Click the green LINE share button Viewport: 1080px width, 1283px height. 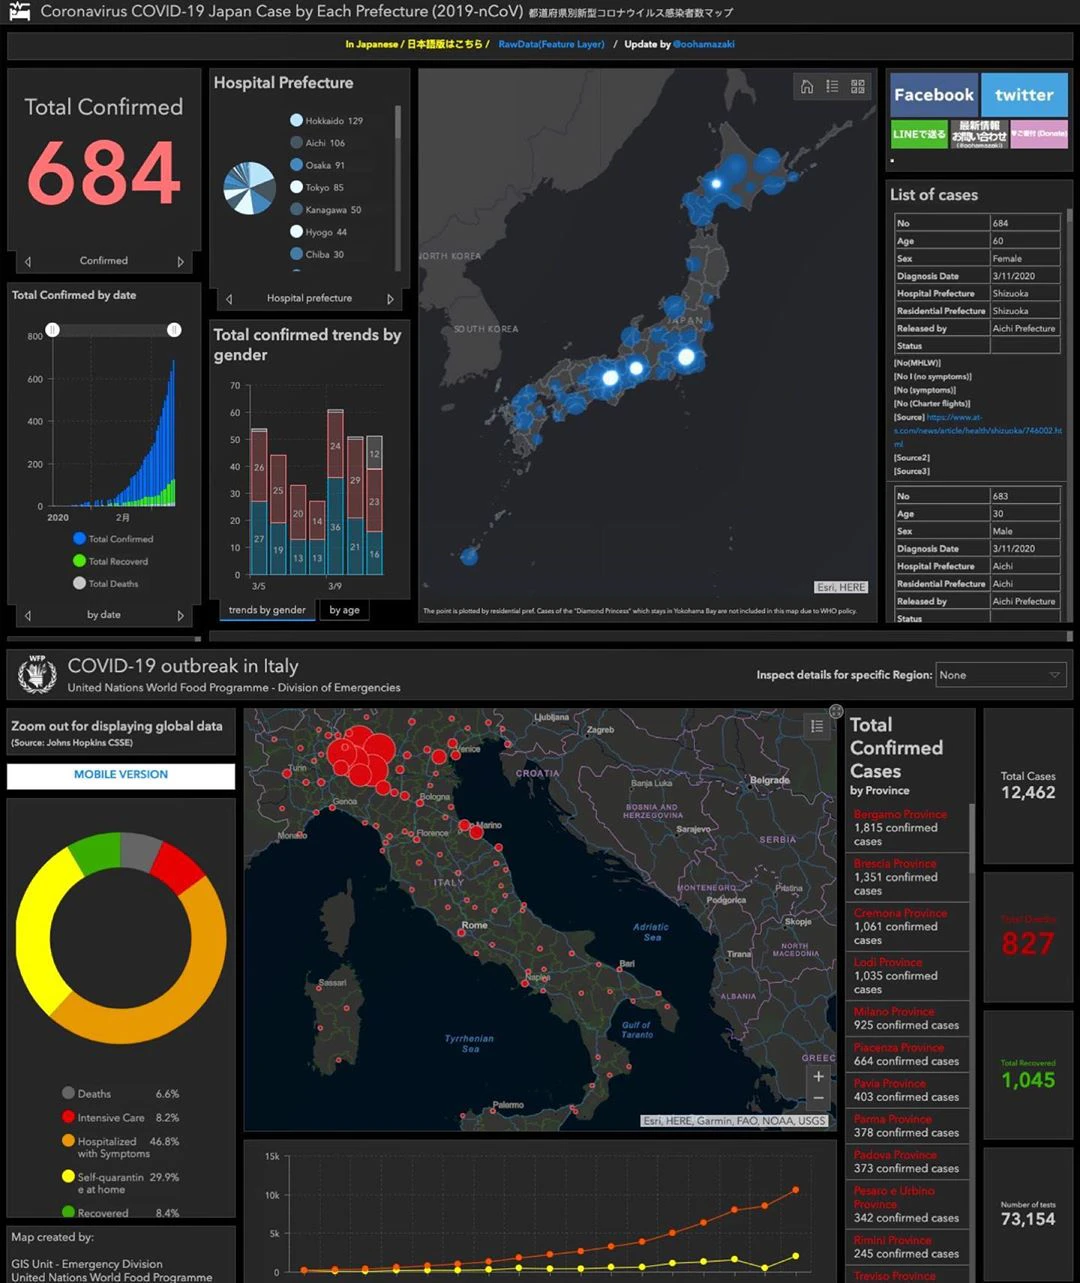click(919, 134)
